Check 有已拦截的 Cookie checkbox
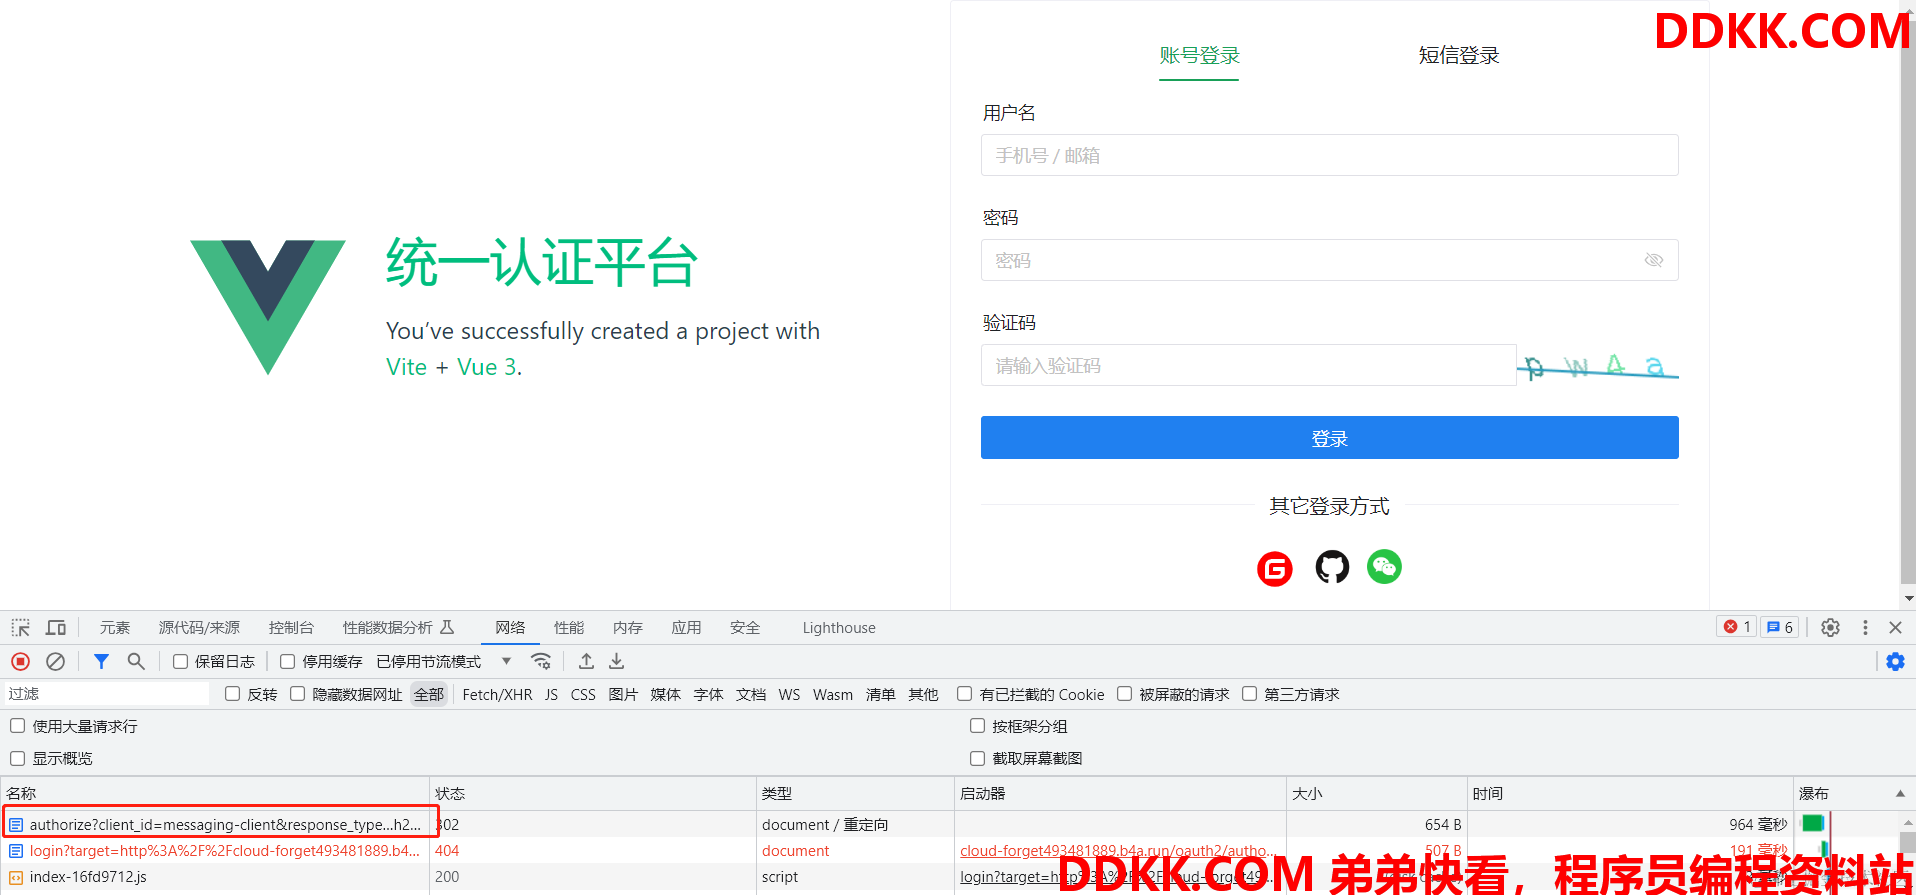This screenshot has height=895, width=1916. pyautogui.click(x=964, y=694)
